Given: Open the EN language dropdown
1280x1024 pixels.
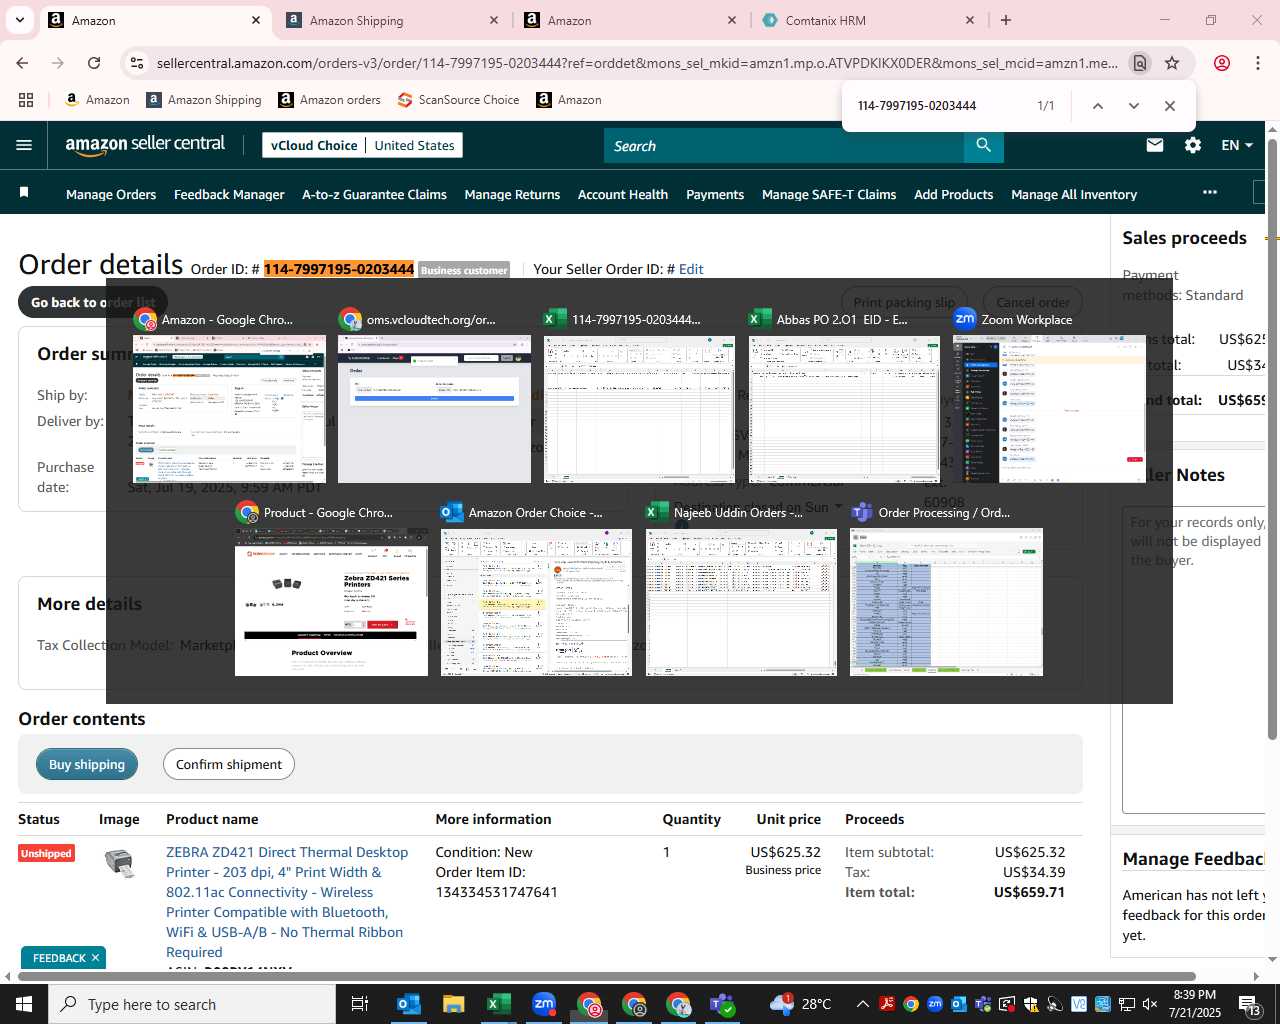Looking at the screenshot, I should [1237, 145].
